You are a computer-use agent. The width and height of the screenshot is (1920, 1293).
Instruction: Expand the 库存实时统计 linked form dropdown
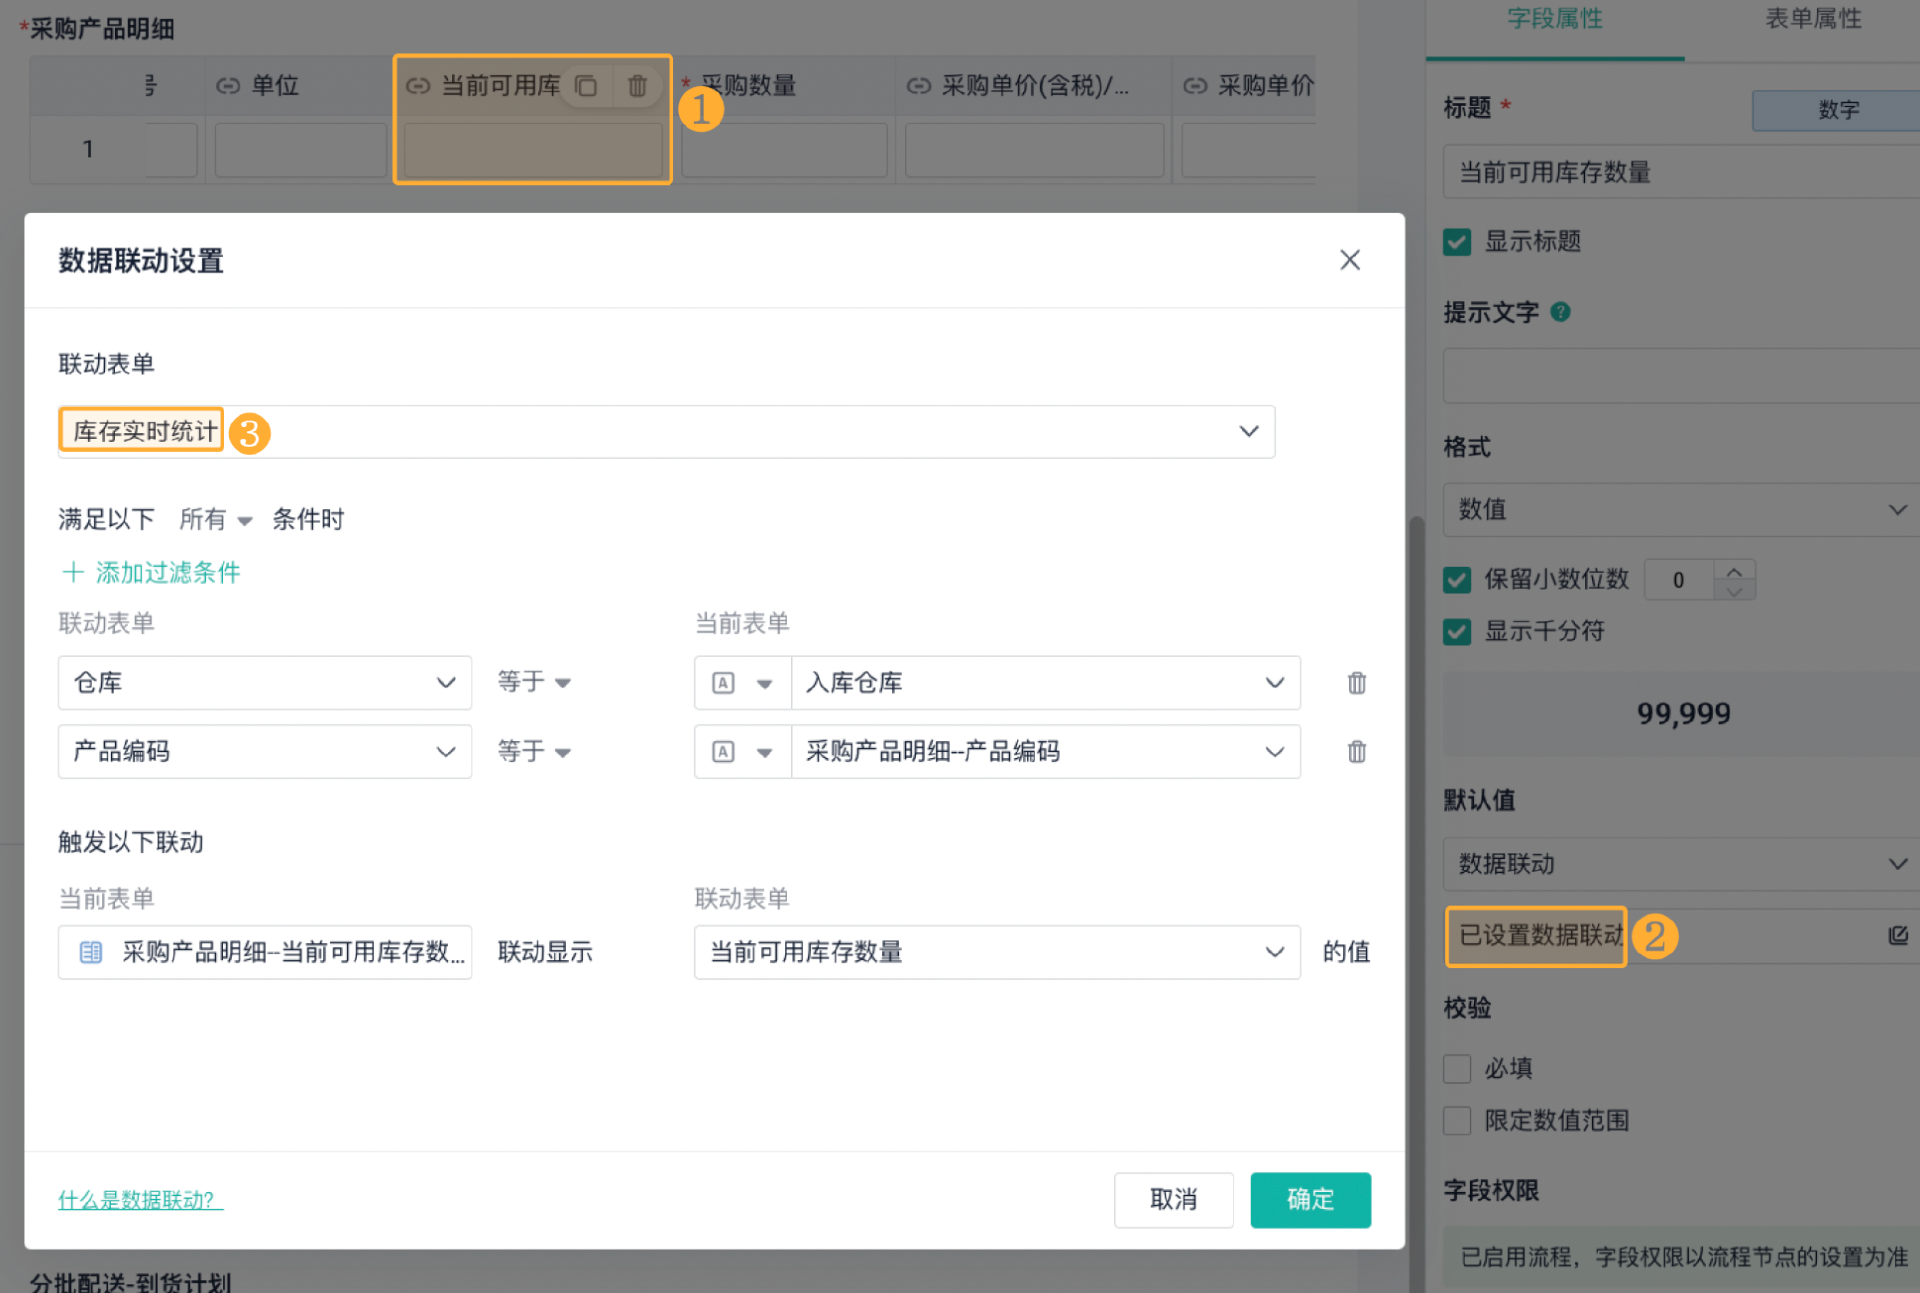1248,431
